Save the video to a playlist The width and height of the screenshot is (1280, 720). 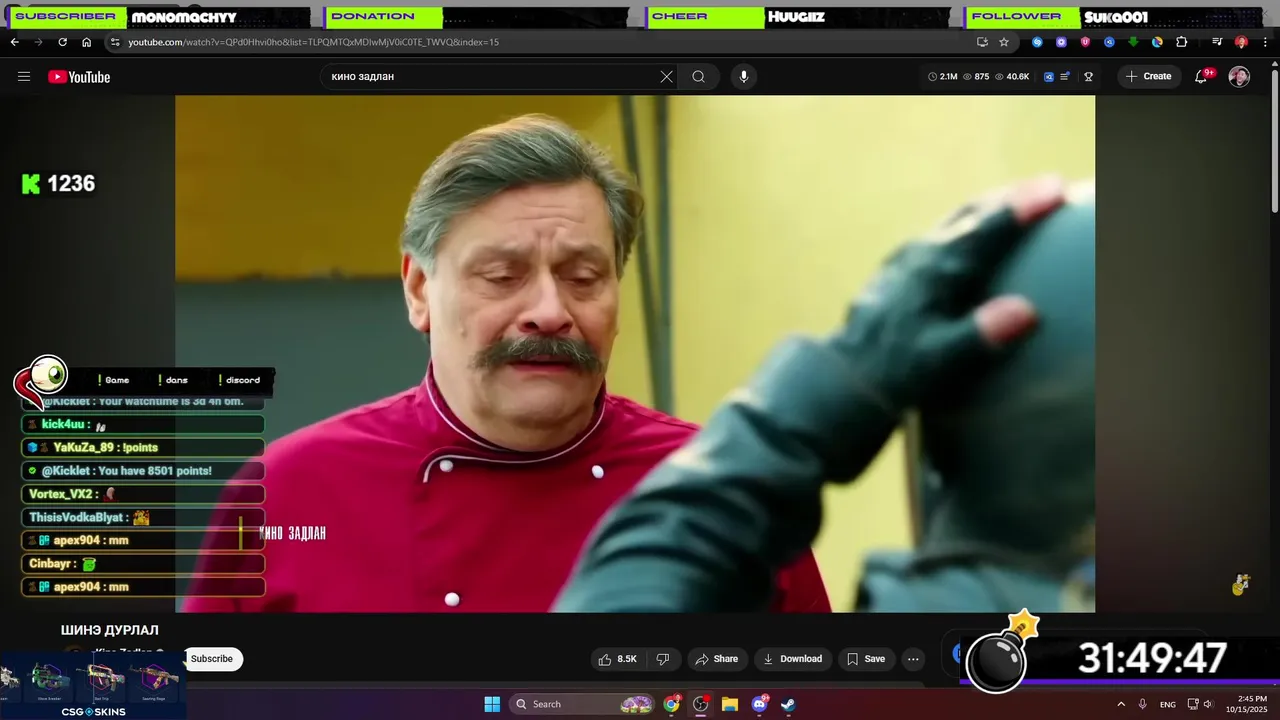pos(865,659)
